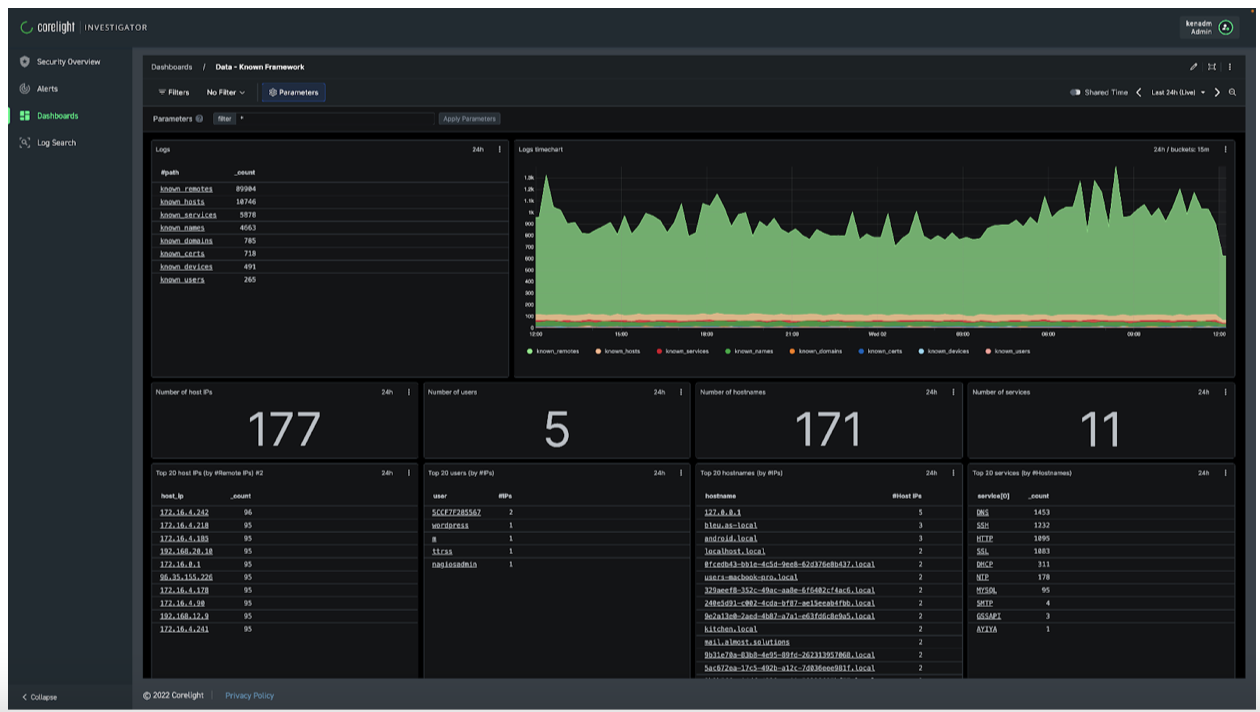Open the dashboard kebab menu in header
The image size is (1260, 712).
(x=1230, y=67)
